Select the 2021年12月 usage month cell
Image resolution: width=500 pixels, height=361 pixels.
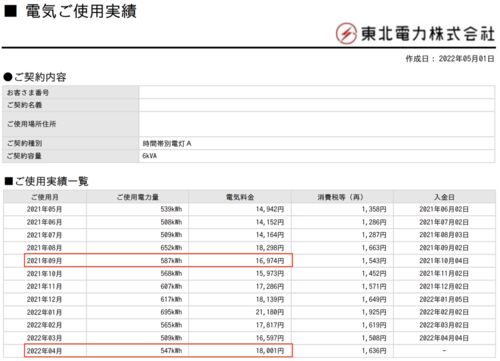point(44,299)
